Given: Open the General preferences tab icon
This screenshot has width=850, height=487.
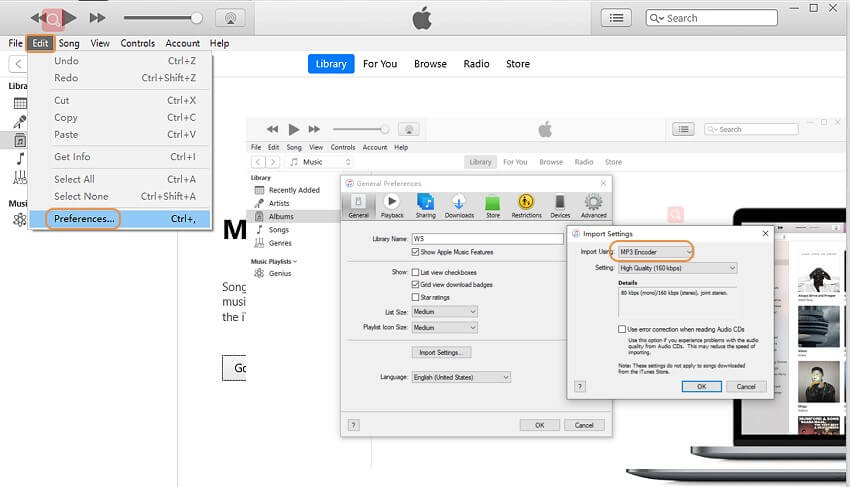Looking at the screenshot, I should coord(358,206).
